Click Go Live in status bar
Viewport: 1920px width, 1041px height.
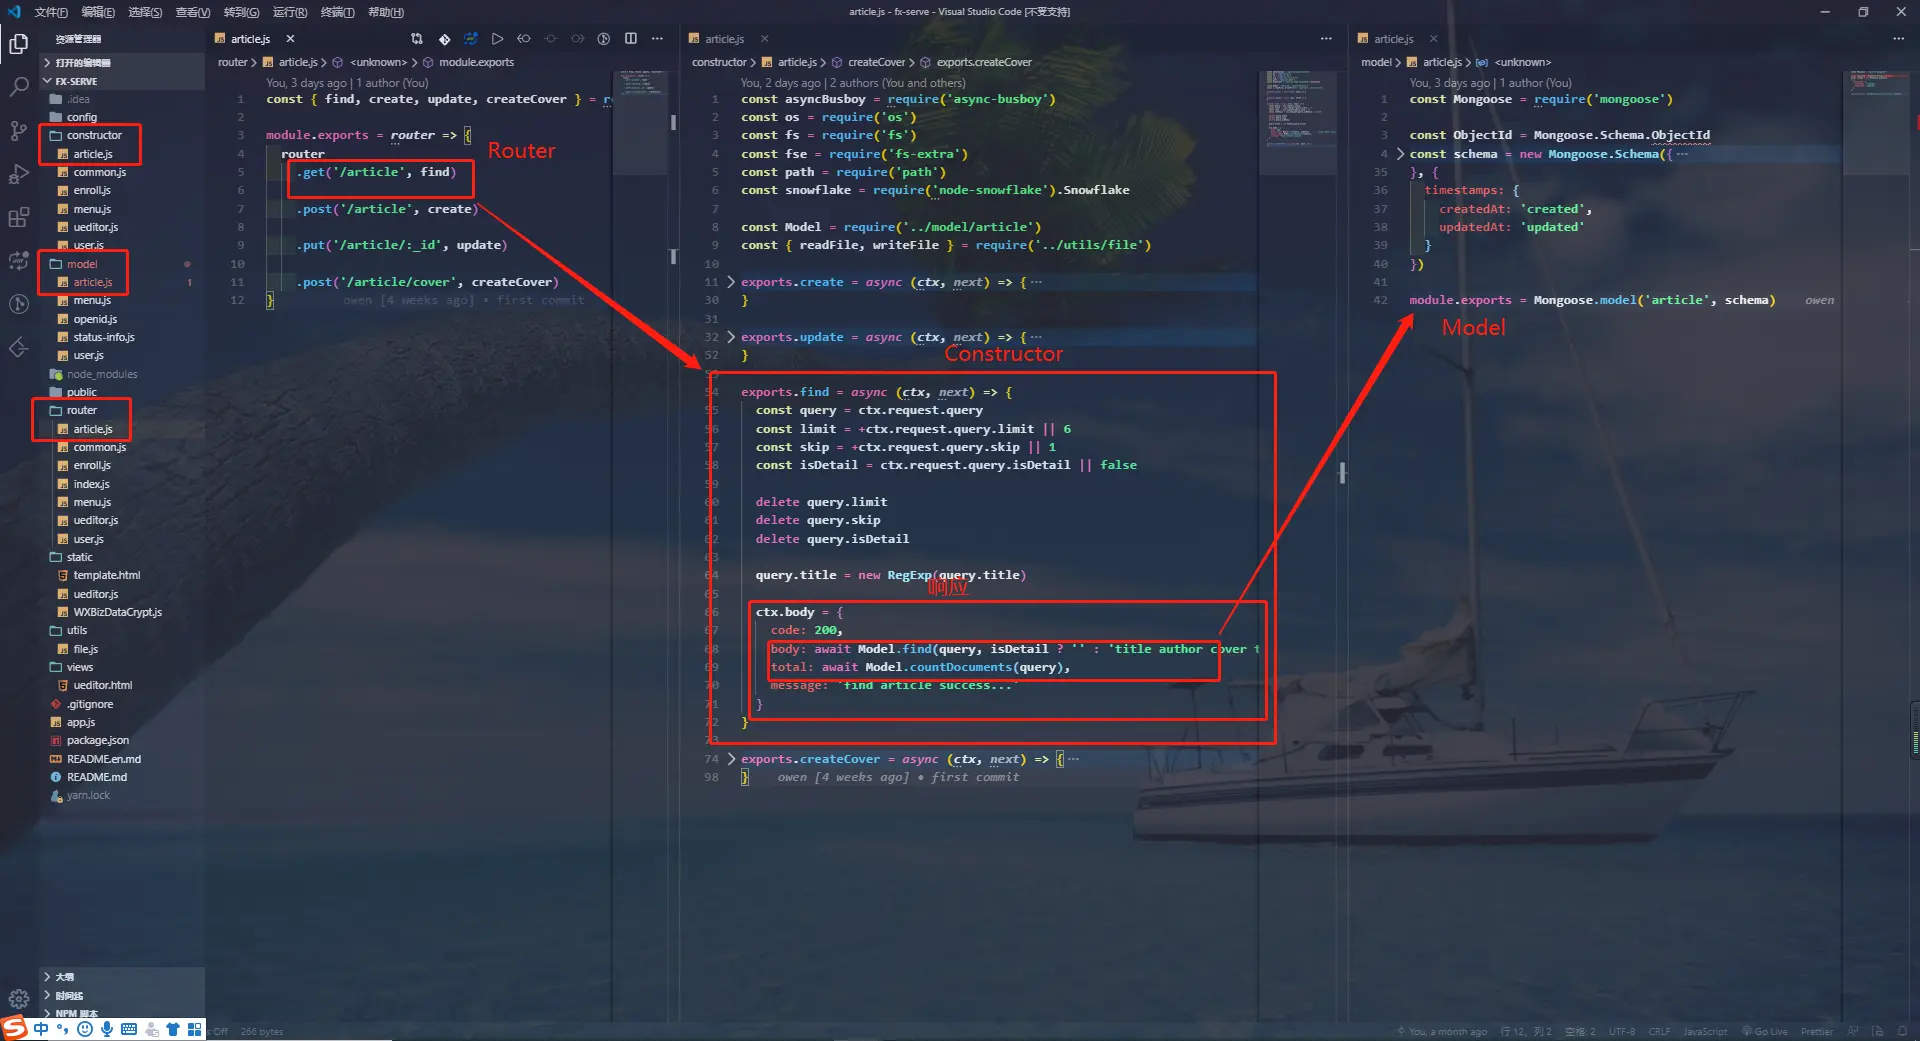click(1765, 1031)
